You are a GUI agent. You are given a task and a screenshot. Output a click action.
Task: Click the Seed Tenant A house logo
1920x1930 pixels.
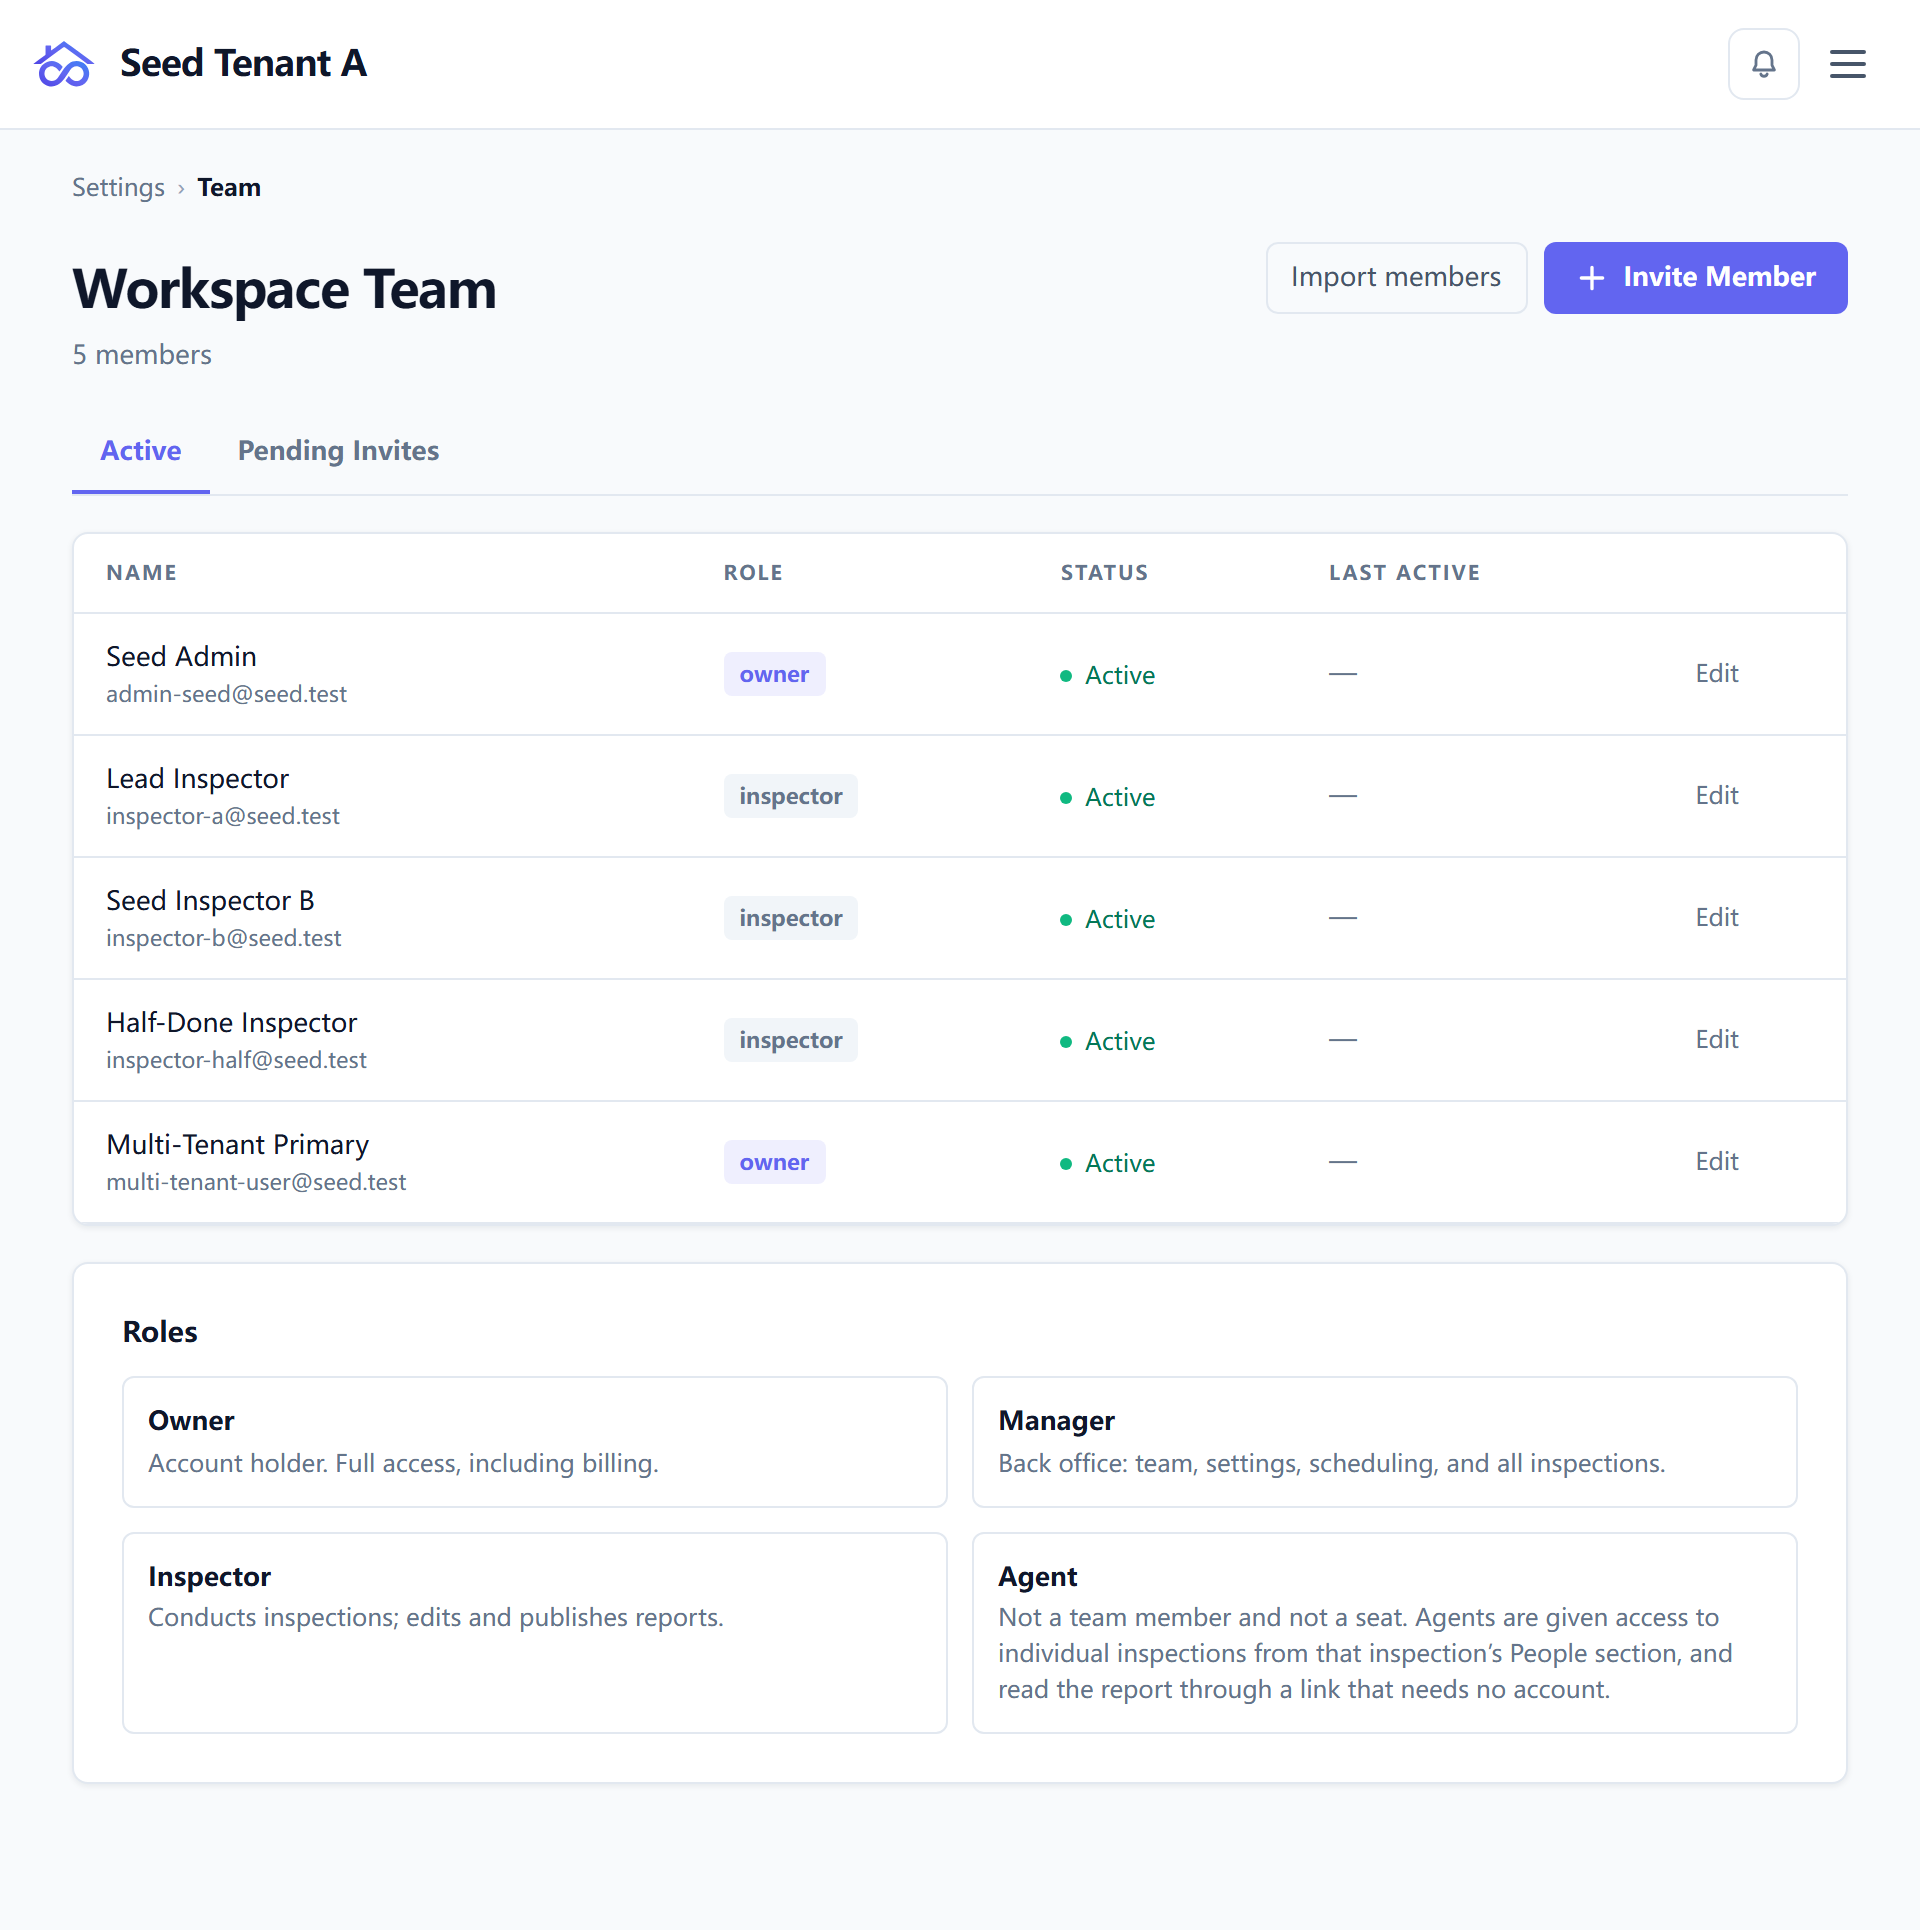64,64
